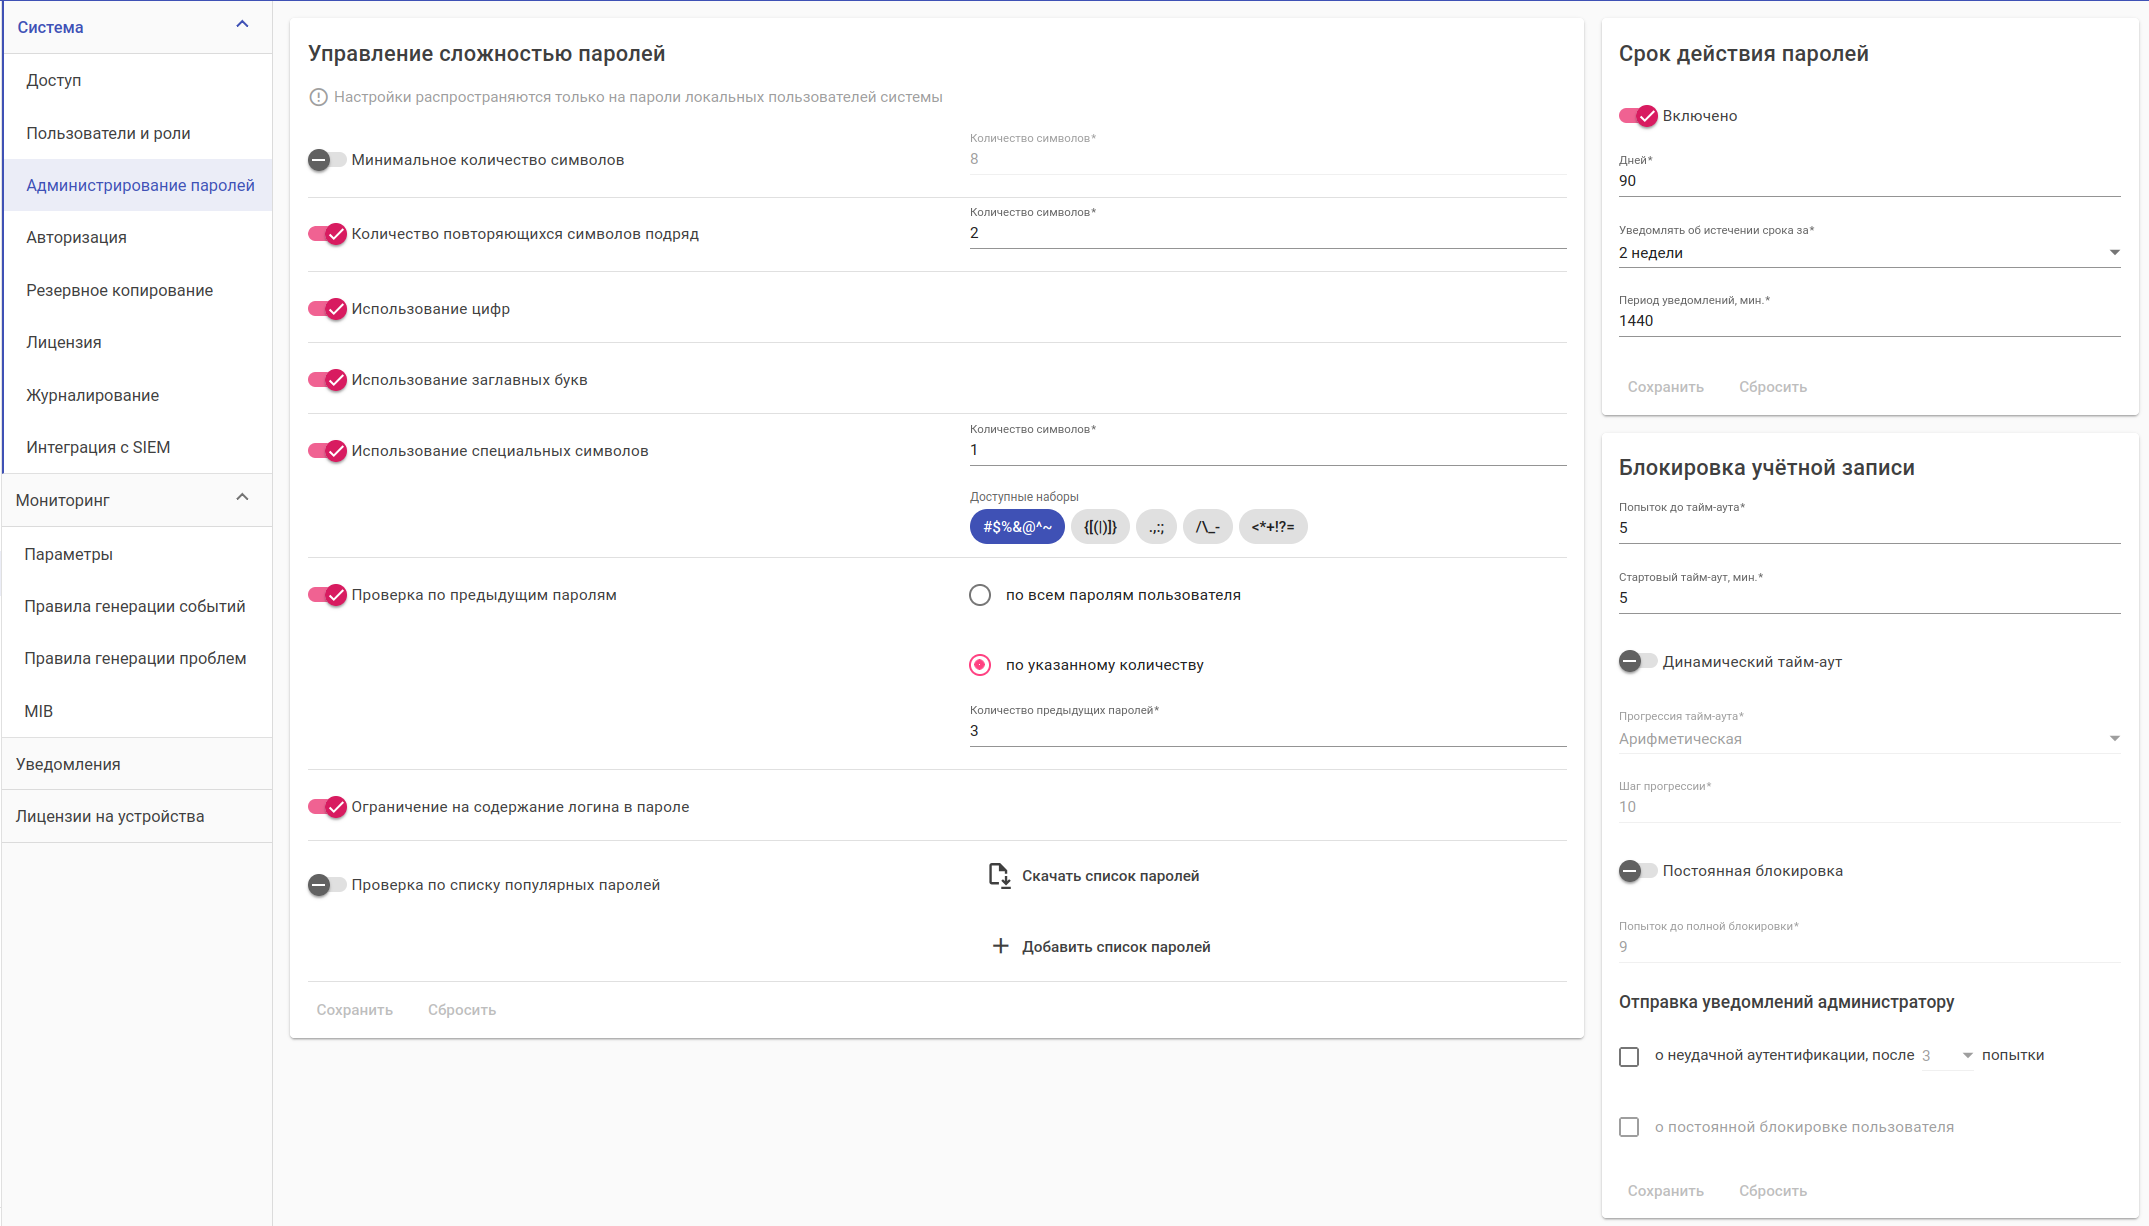Select the <*+!?= character set chip
Screen dimensions: 2149x1226
click(x=1272, y=527)
